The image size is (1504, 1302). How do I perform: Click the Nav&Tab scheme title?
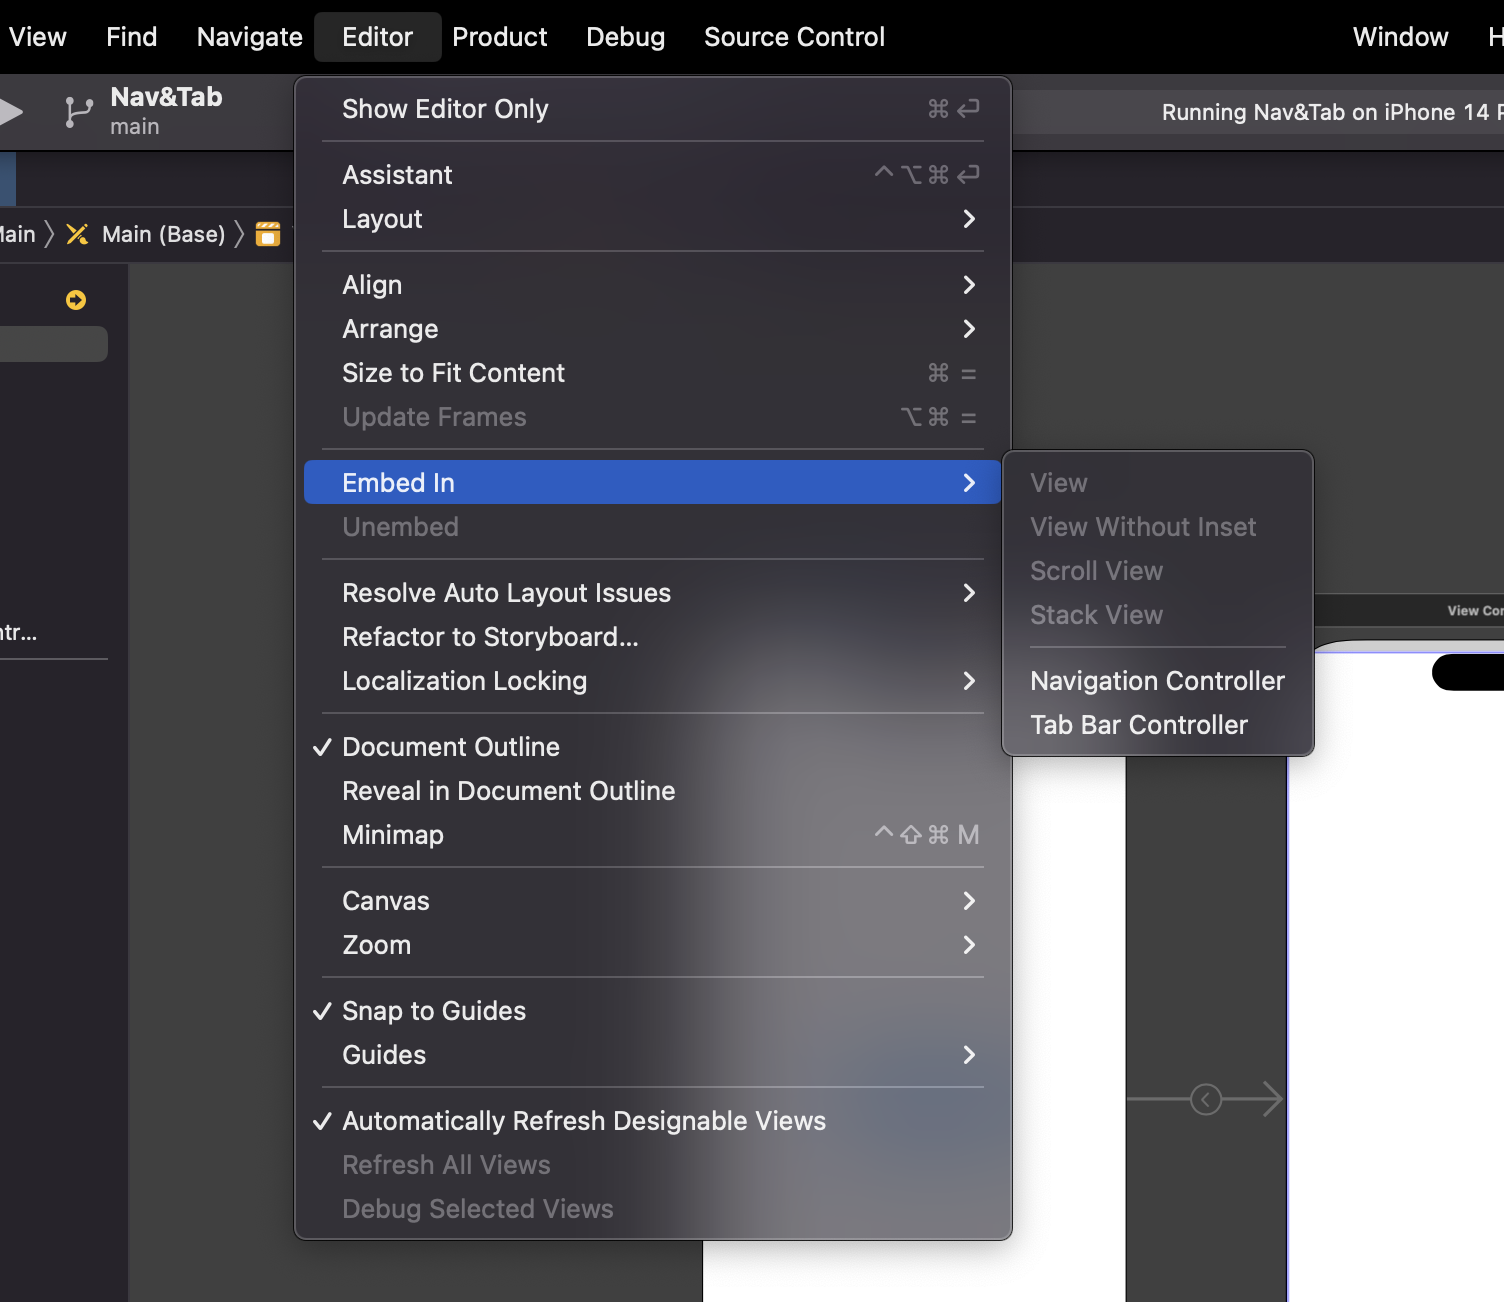tap(166, 97)
